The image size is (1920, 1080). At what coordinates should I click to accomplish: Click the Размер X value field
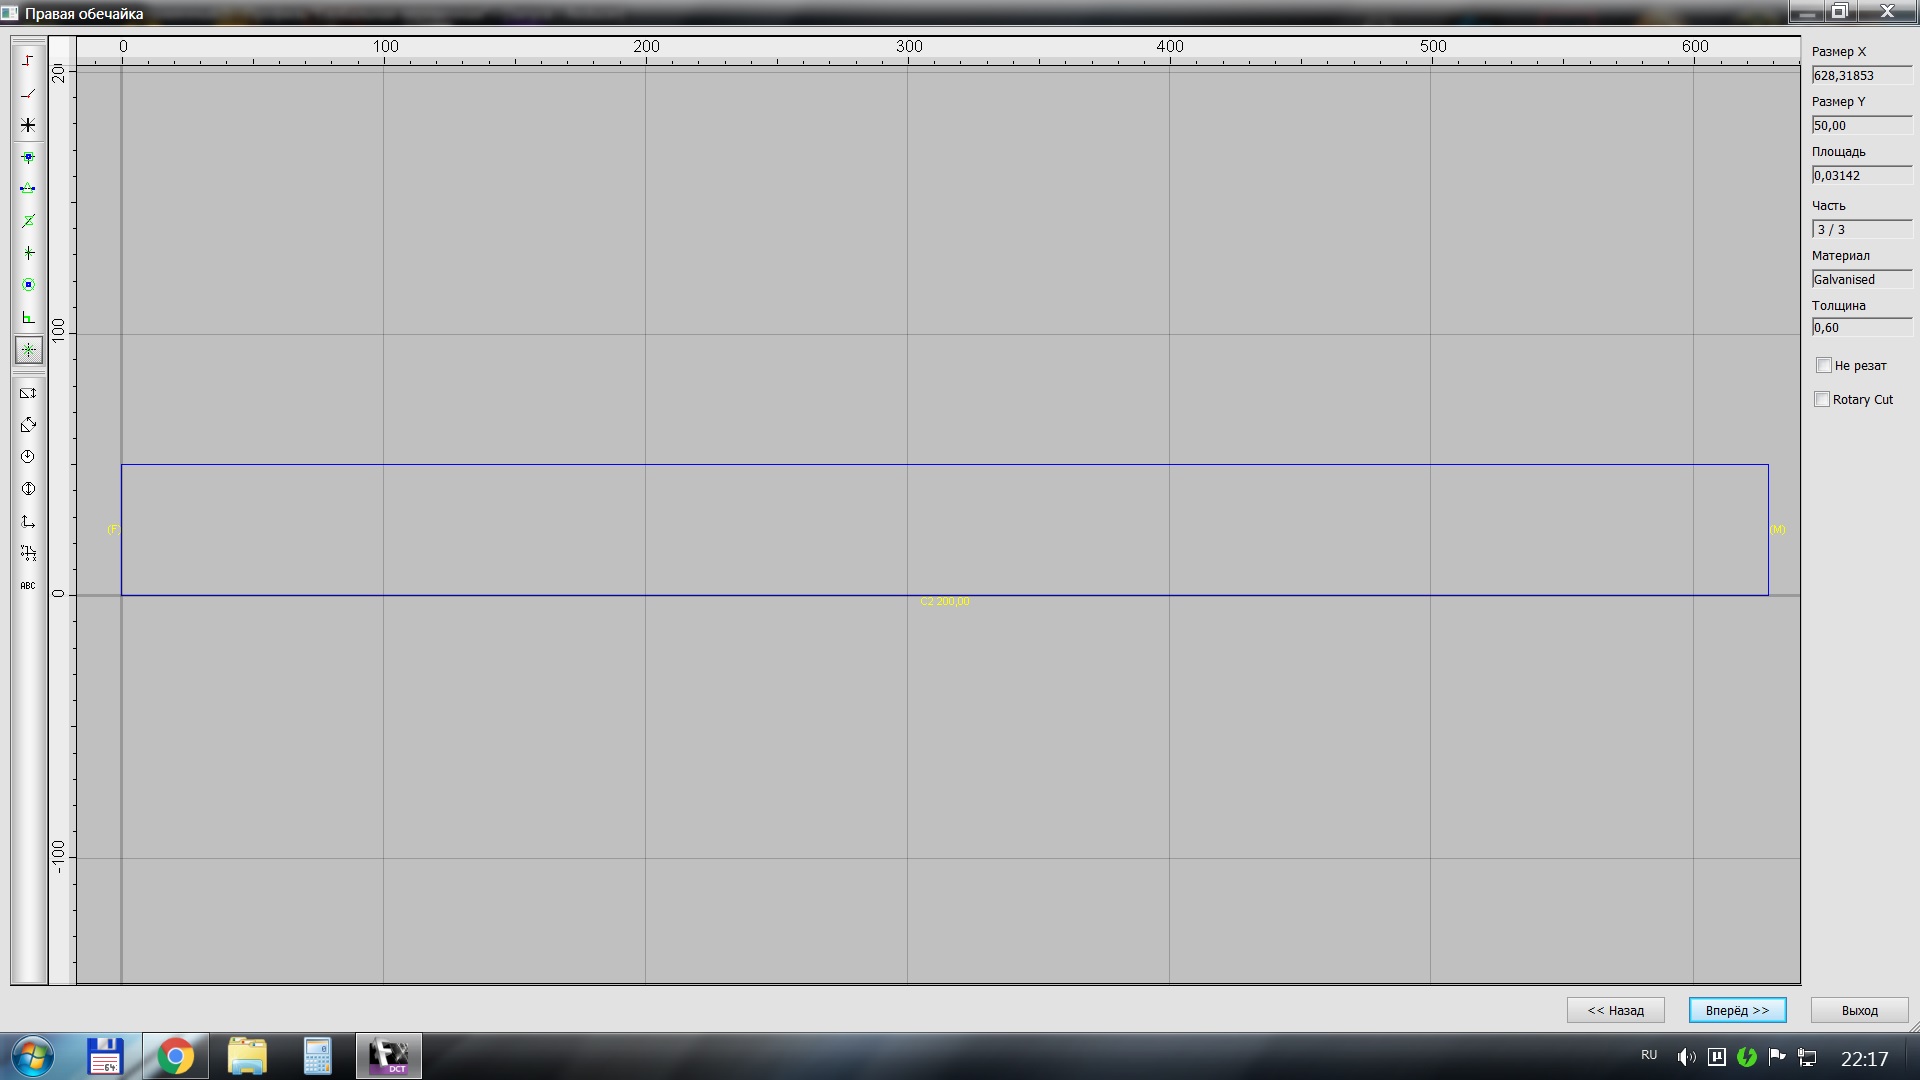(1861, 76)
